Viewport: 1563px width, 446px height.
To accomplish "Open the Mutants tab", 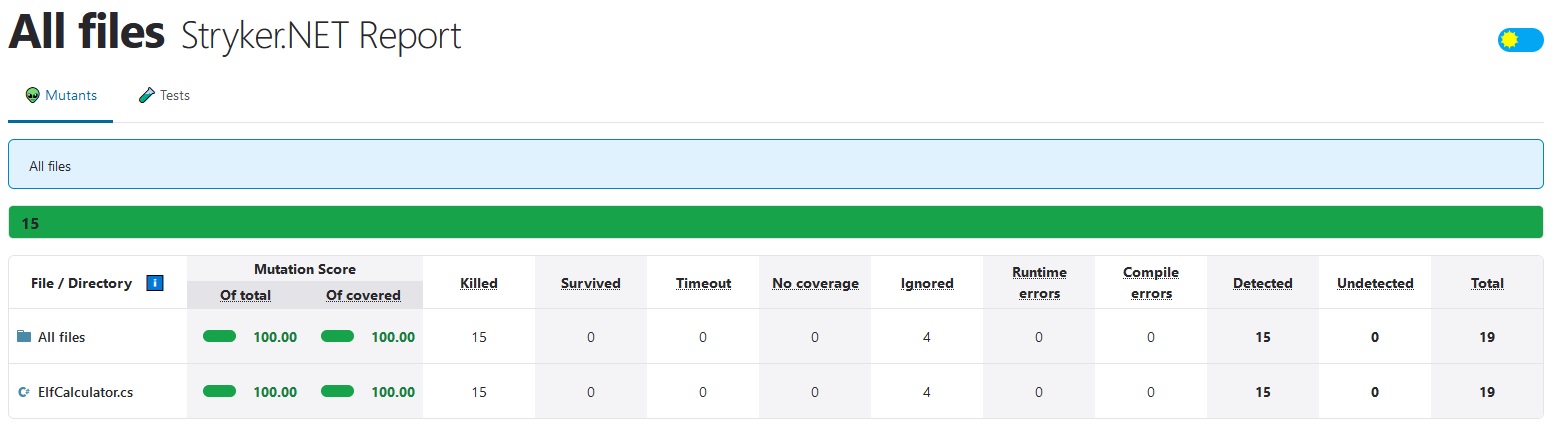I will click(x=61, y=96).
